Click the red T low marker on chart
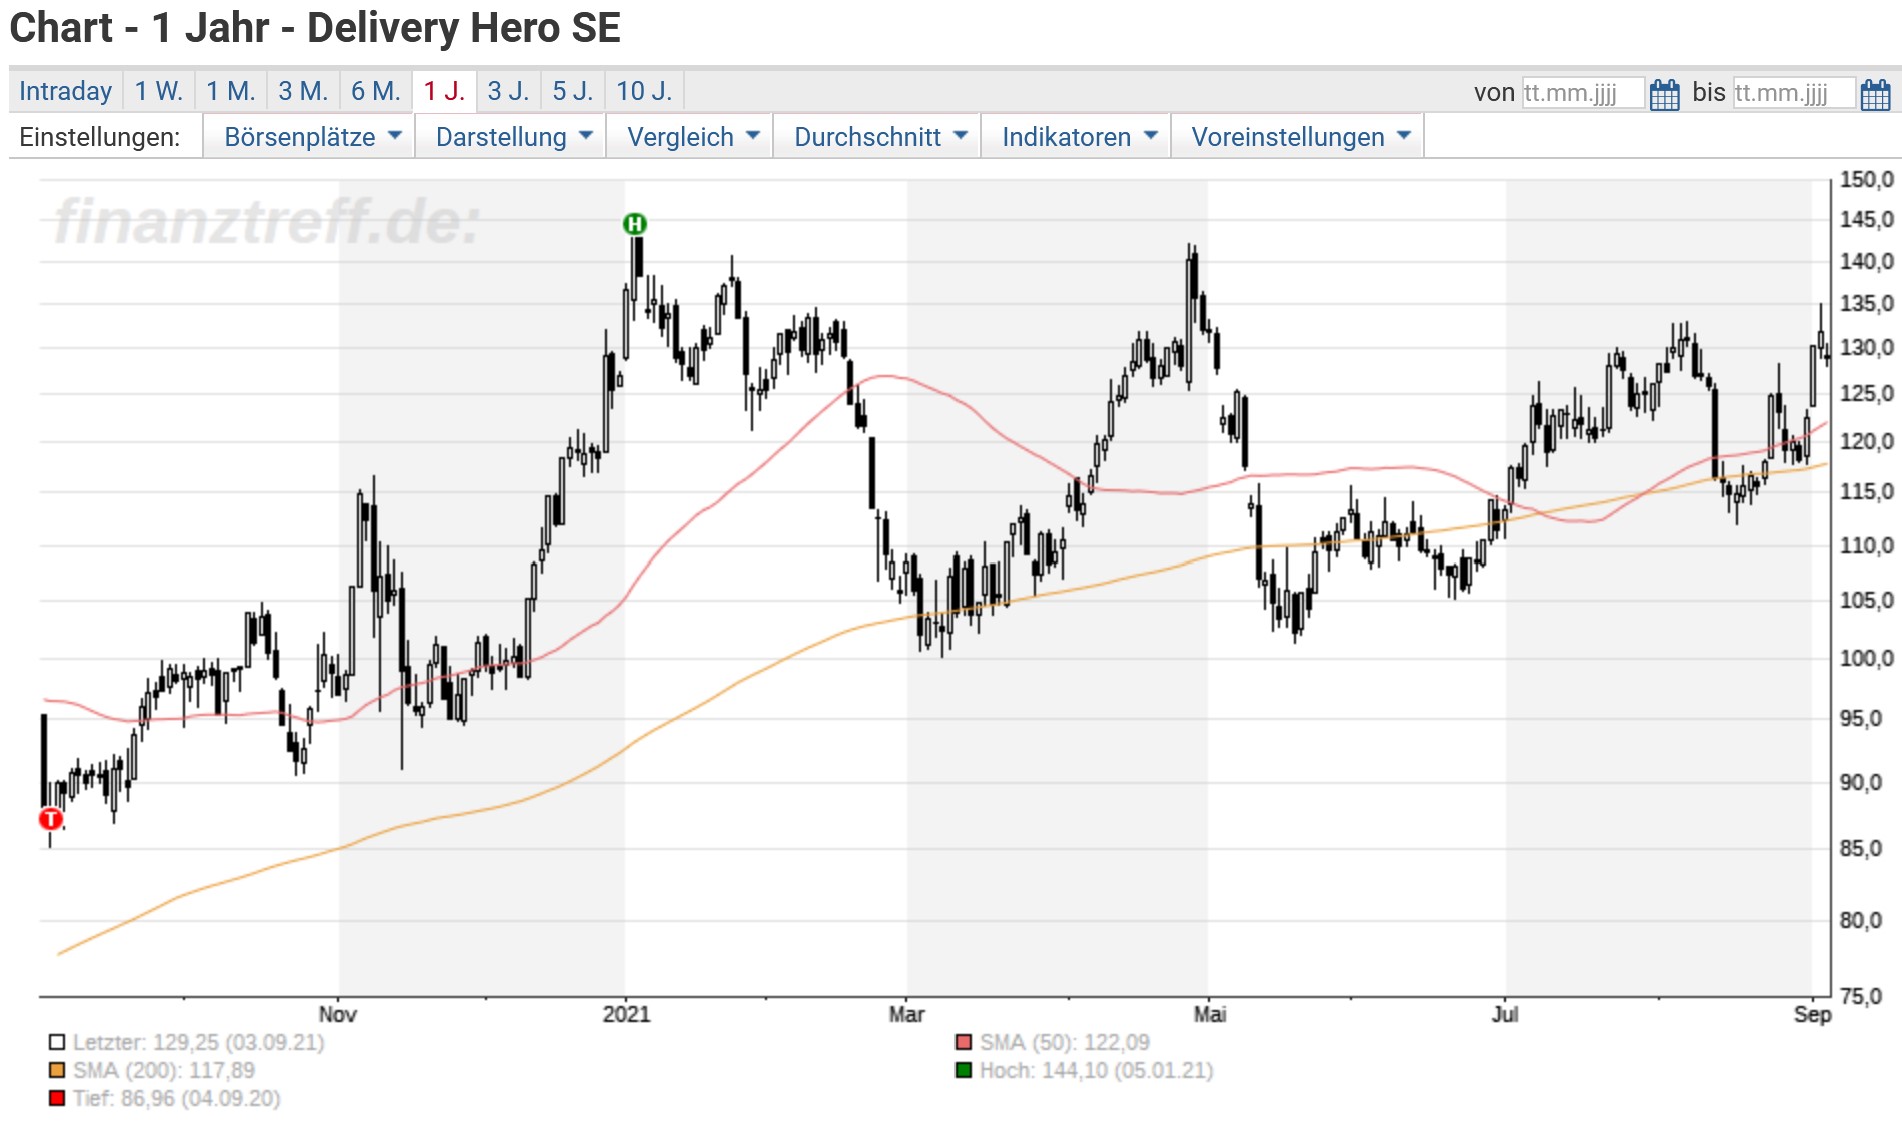This screenshot has height=1122, width=1902. point(51,819)
